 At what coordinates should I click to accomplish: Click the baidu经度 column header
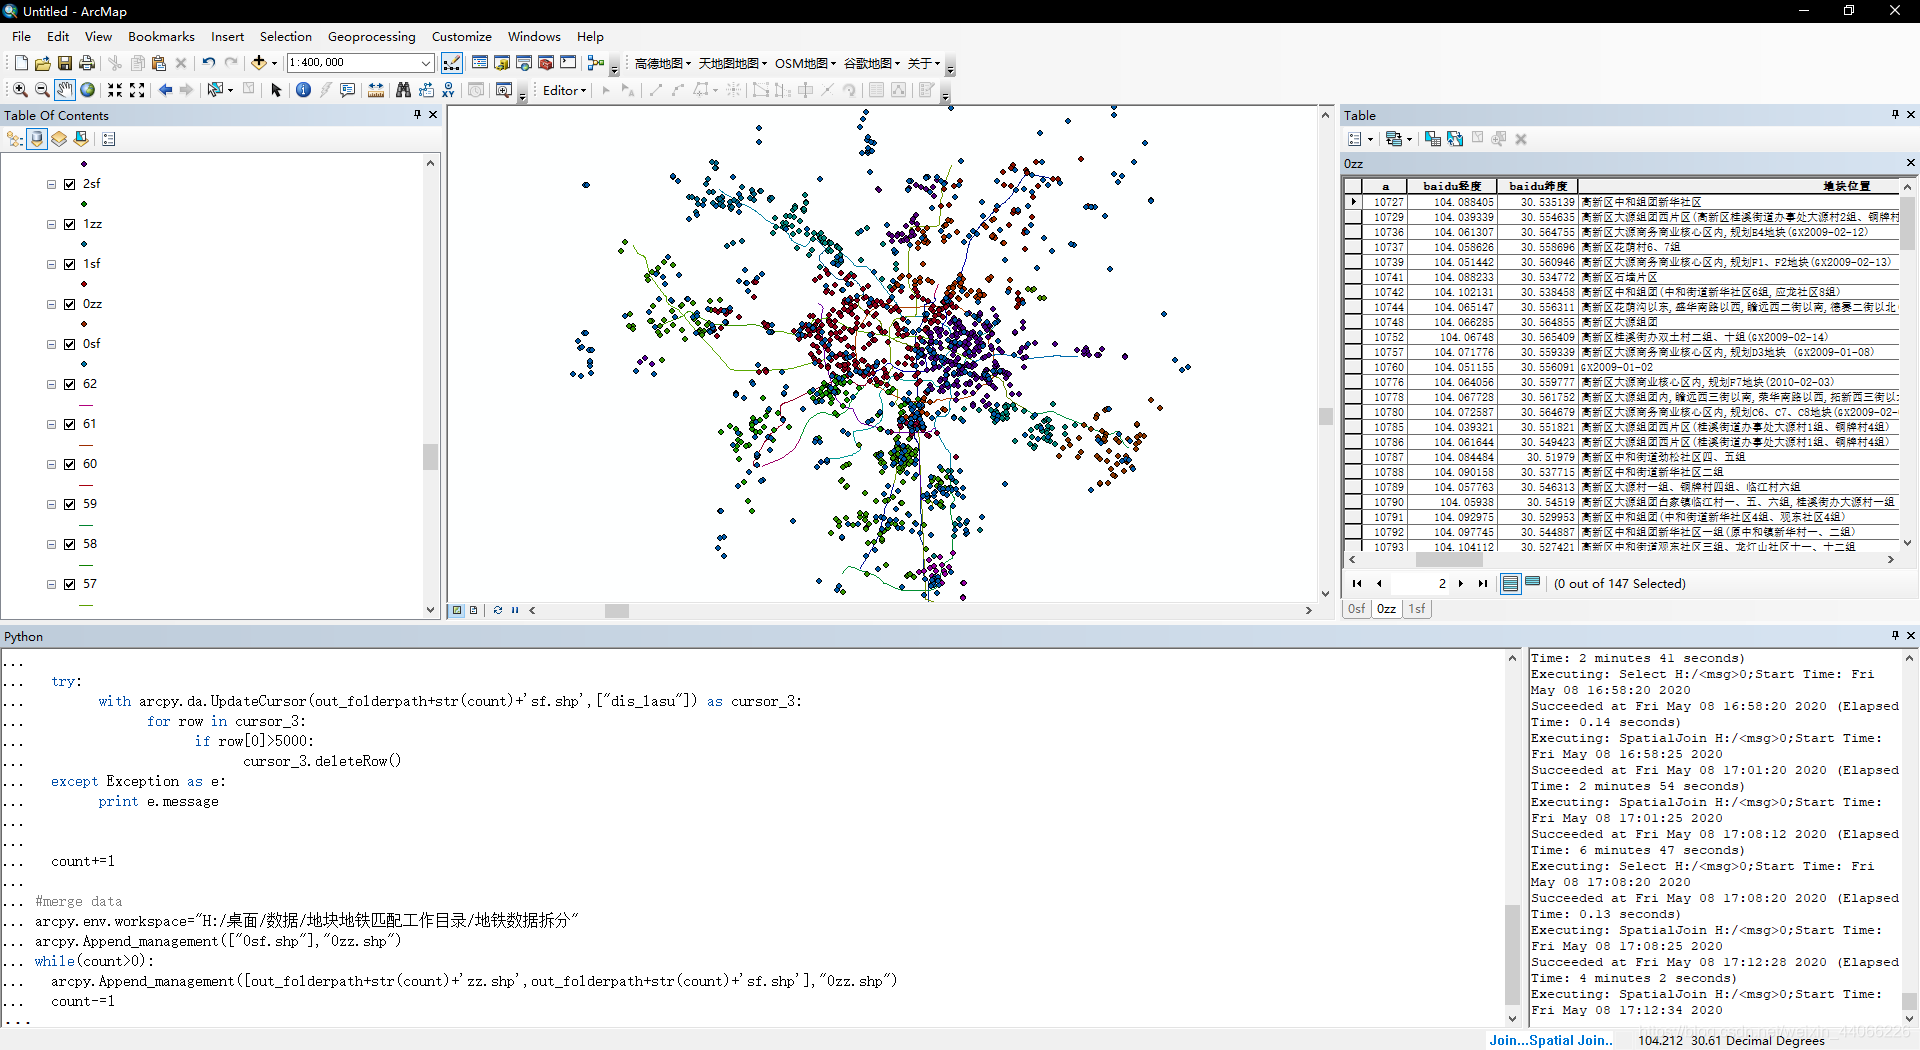point(1452,186)
